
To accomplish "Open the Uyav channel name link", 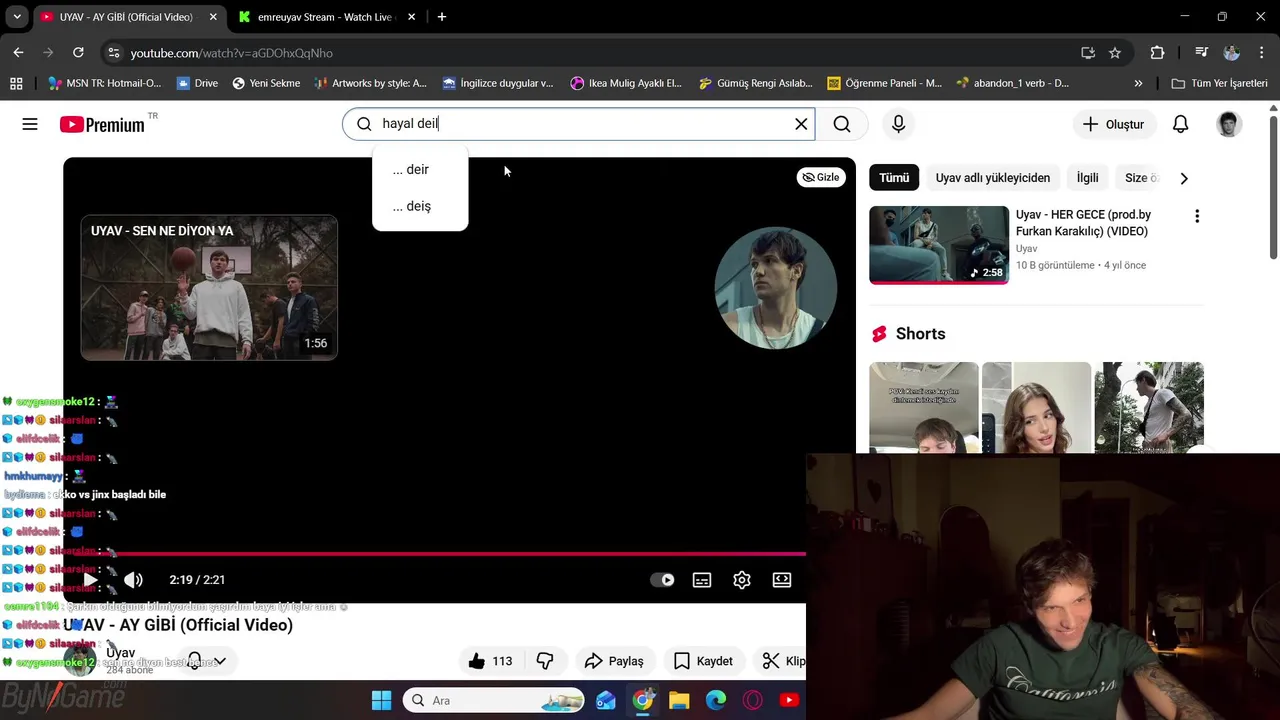I will click(120, 652).
